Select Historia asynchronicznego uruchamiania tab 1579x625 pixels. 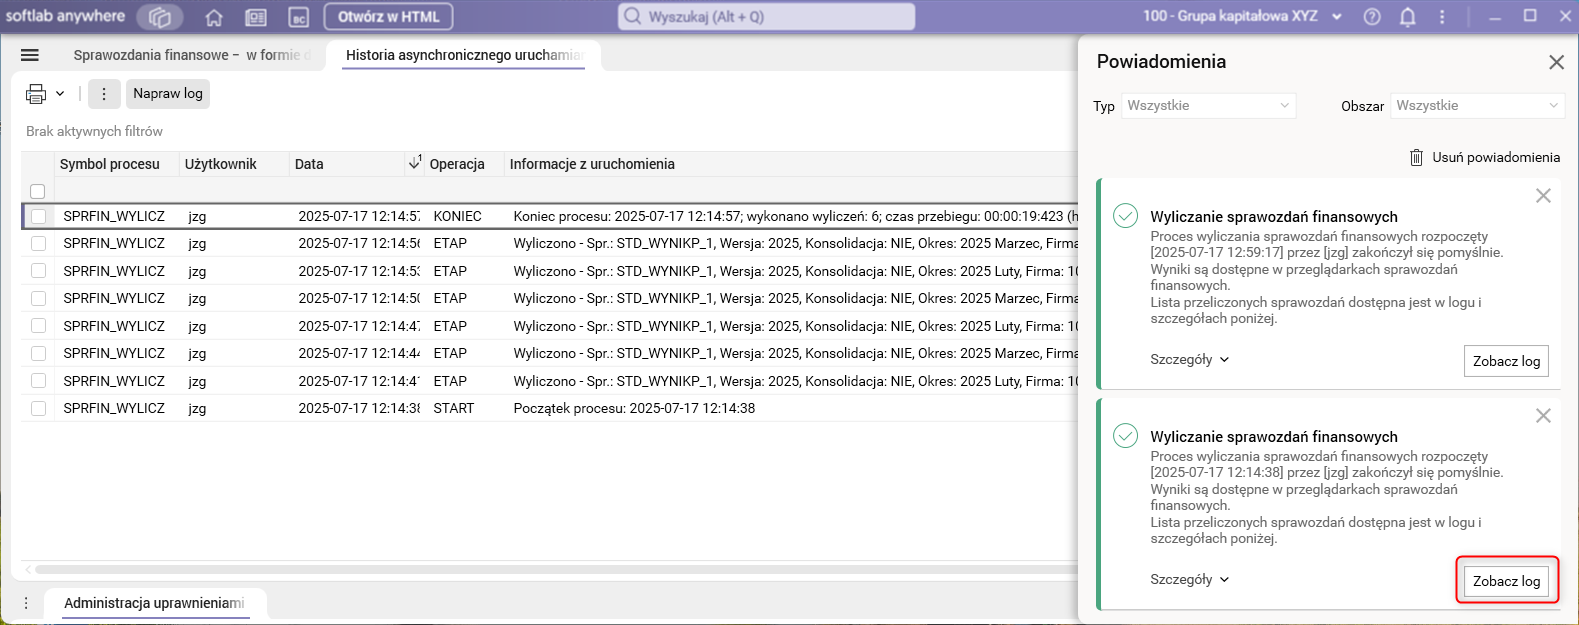(x=465, y=55)
